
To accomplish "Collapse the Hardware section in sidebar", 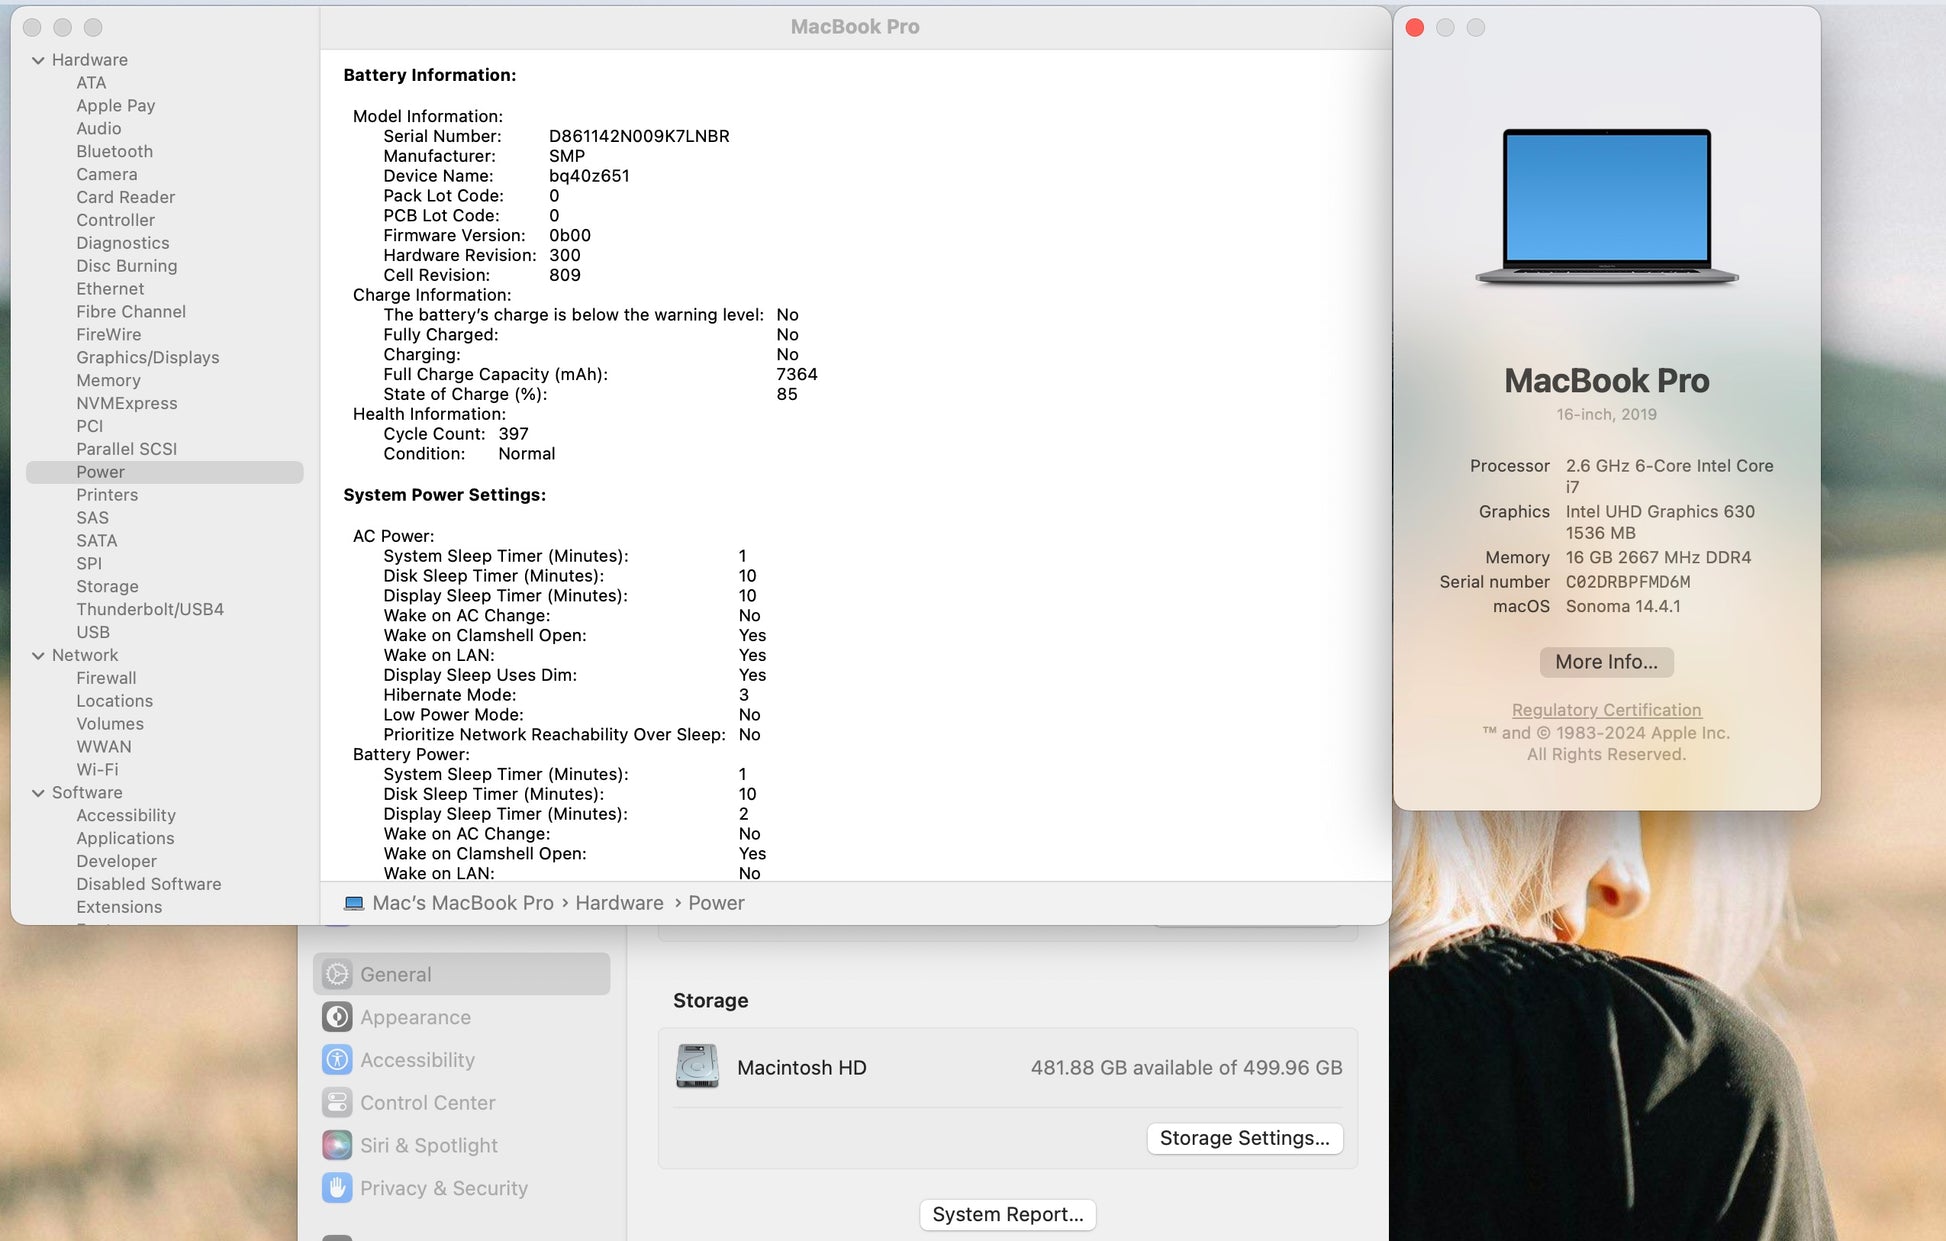I will click(38, 60).
